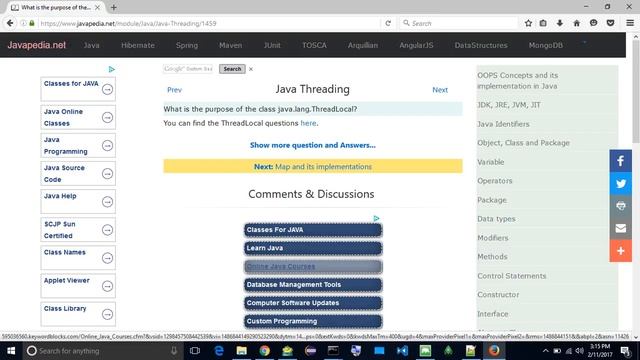Screen dimensions: 640x360
Task: Print the page from the share sidebar
Action: click(620, 206)
